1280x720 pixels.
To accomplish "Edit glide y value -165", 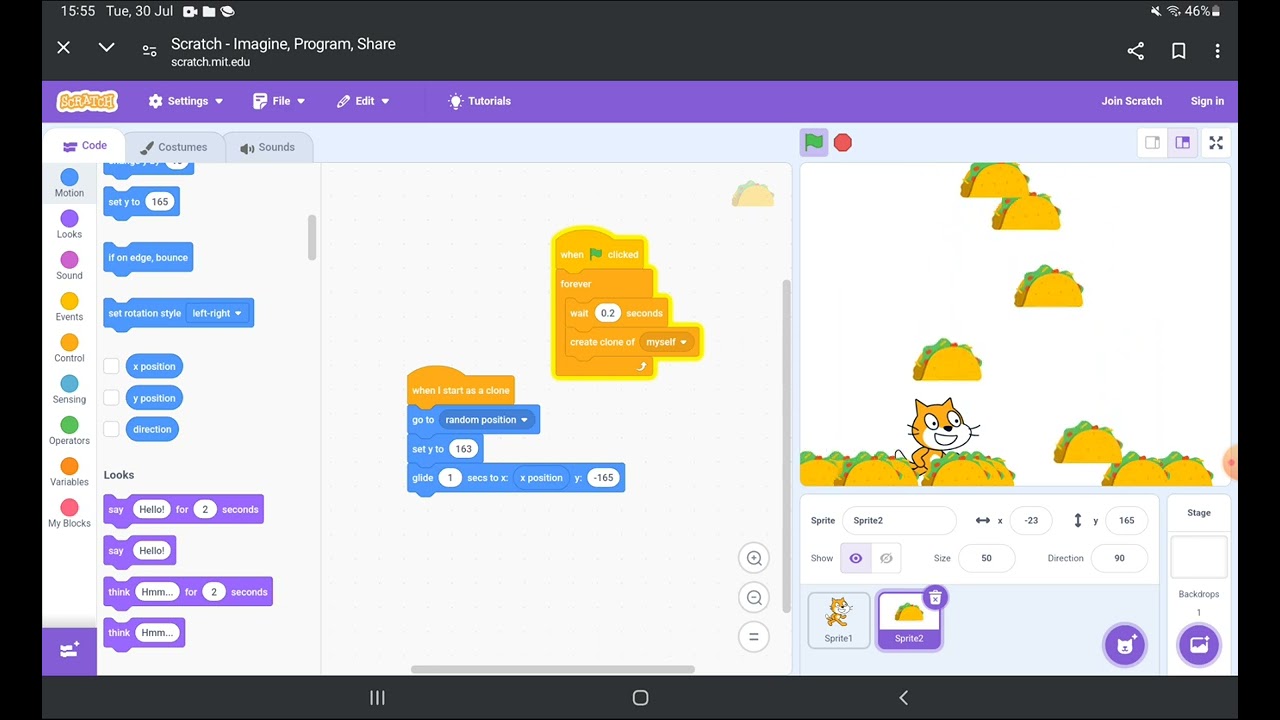I will (x=603, y=478).
